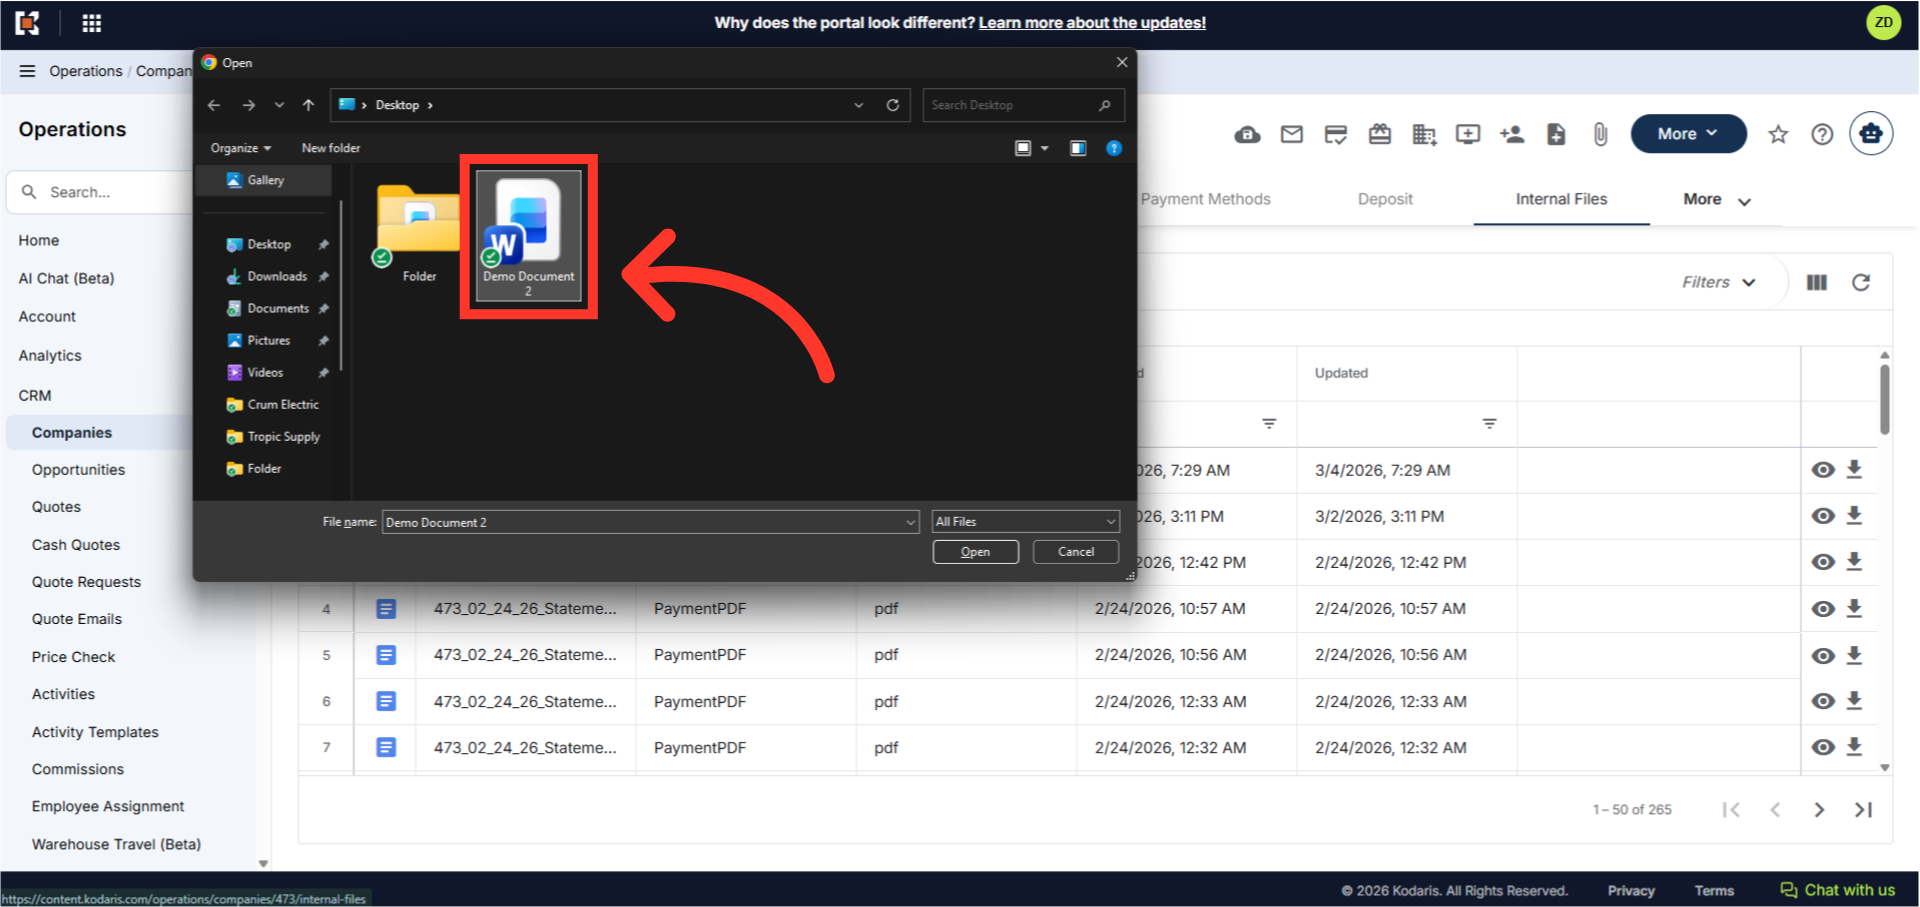Switch to the Deposit tab
The height and width of the screenshot is (907, 1920).
[1385, 199]
